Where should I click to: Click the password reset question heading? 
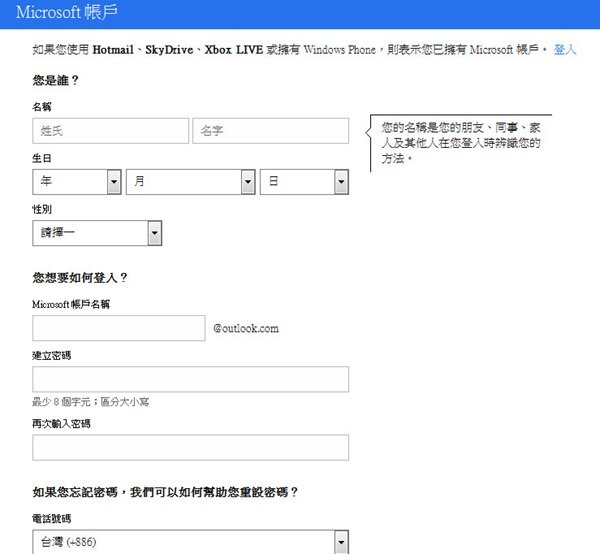click(x=165, y=492)
